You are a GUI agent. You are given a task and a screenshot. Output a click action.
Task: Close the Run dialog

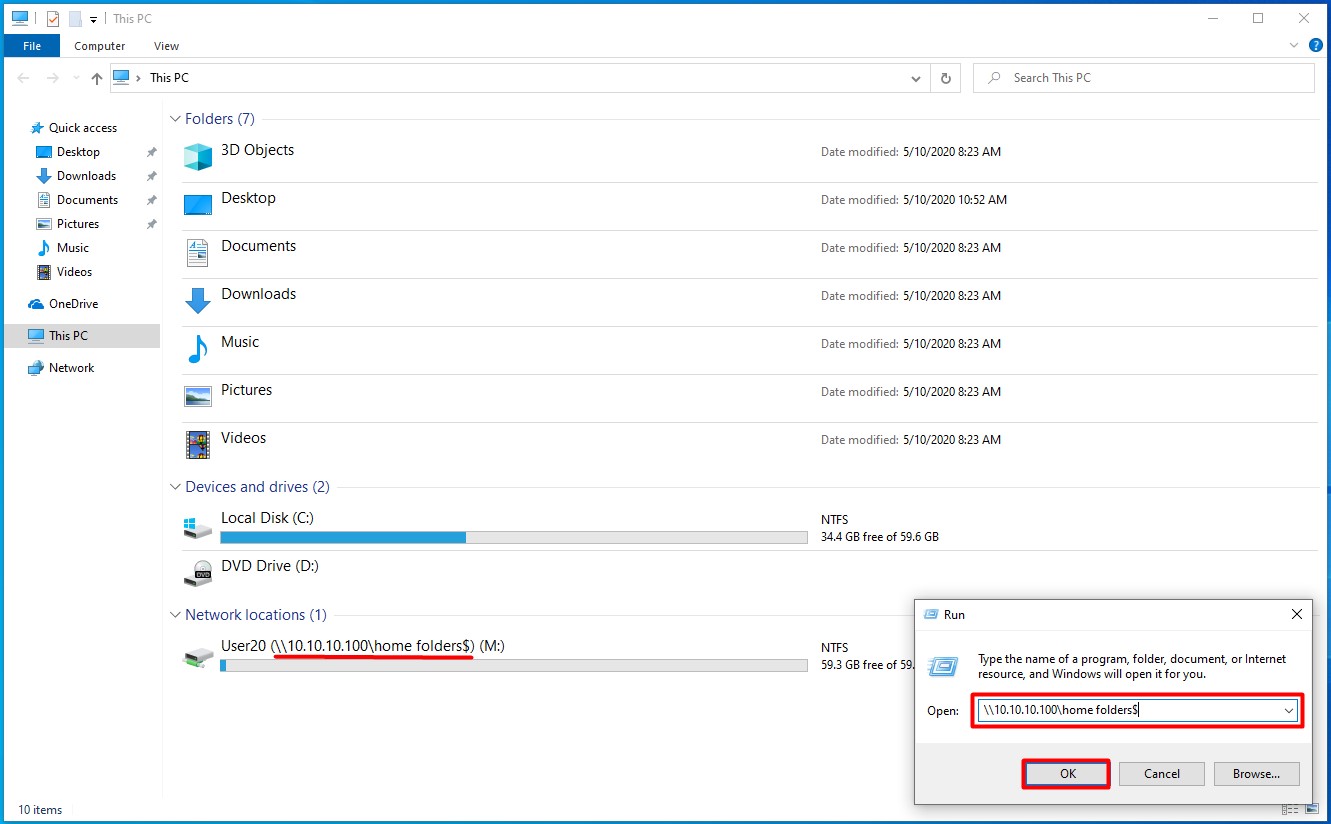1296,614
